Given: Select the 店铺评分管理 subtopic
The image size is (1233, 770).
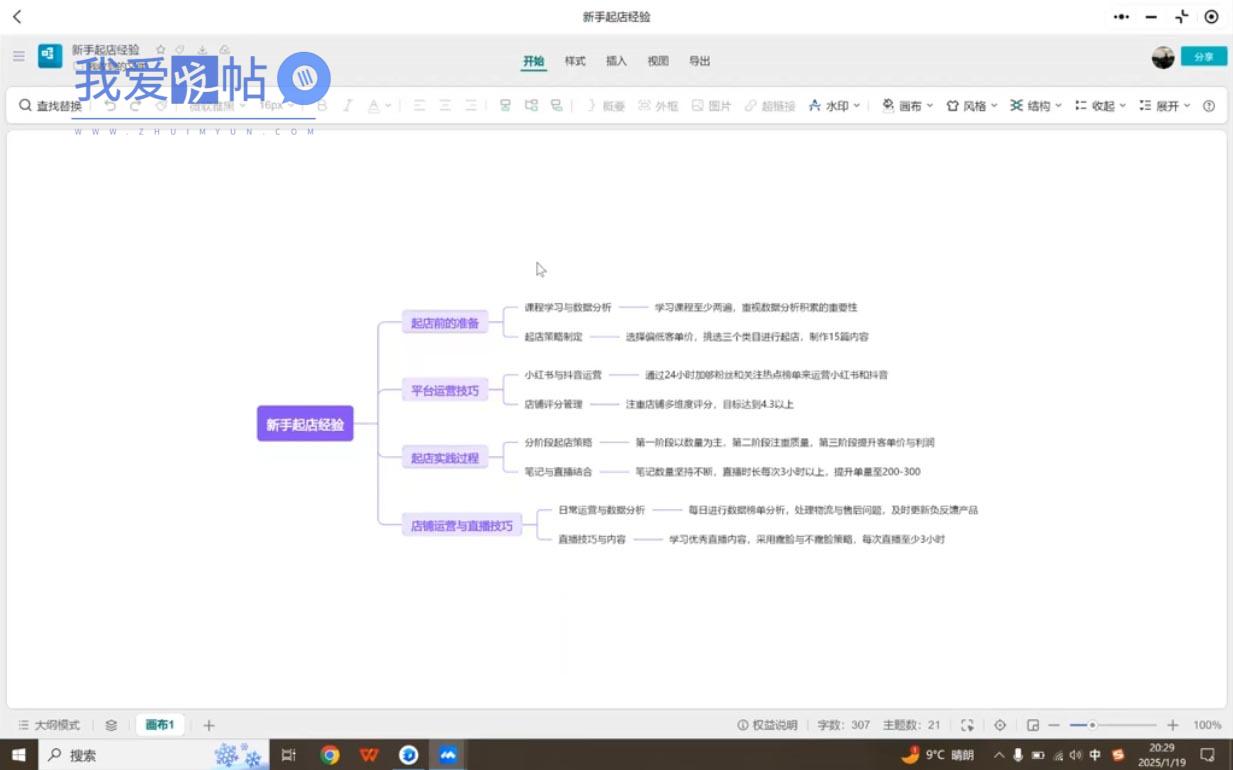Looking at the screenshot, I should pos(553,404).
